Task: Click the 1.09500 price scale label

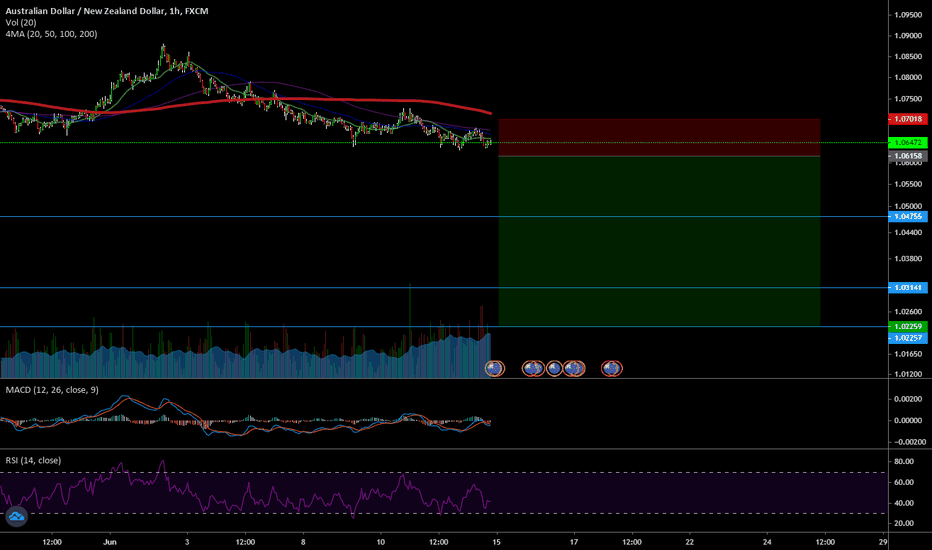Action: 908,15
